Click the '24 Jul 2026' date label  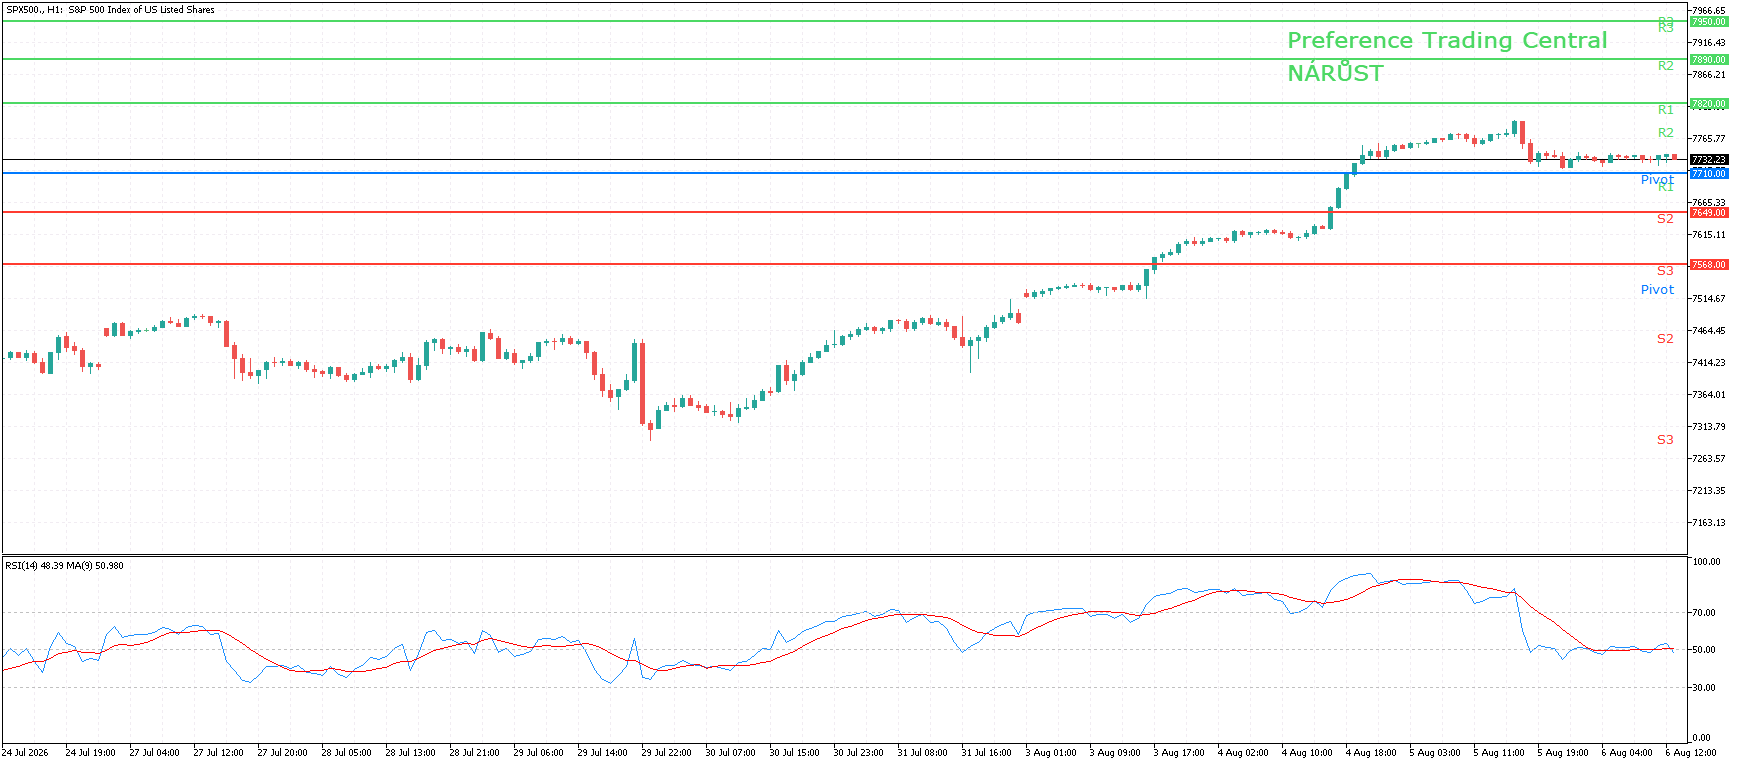pyautogui.click(x=25, y=753)
